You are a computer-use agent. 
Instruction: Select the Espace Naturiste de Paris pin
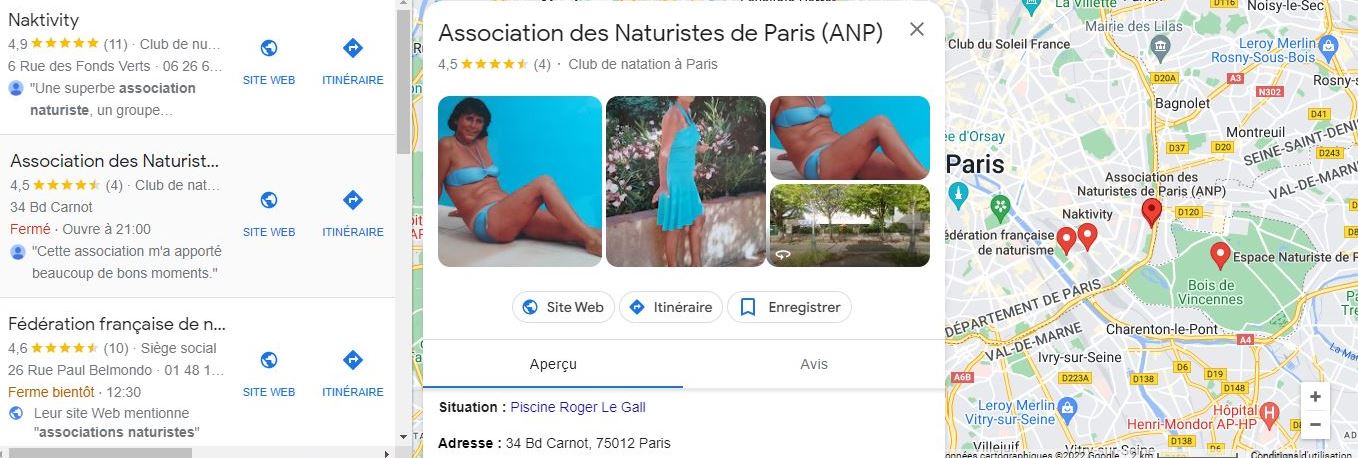coord(1219,255)
